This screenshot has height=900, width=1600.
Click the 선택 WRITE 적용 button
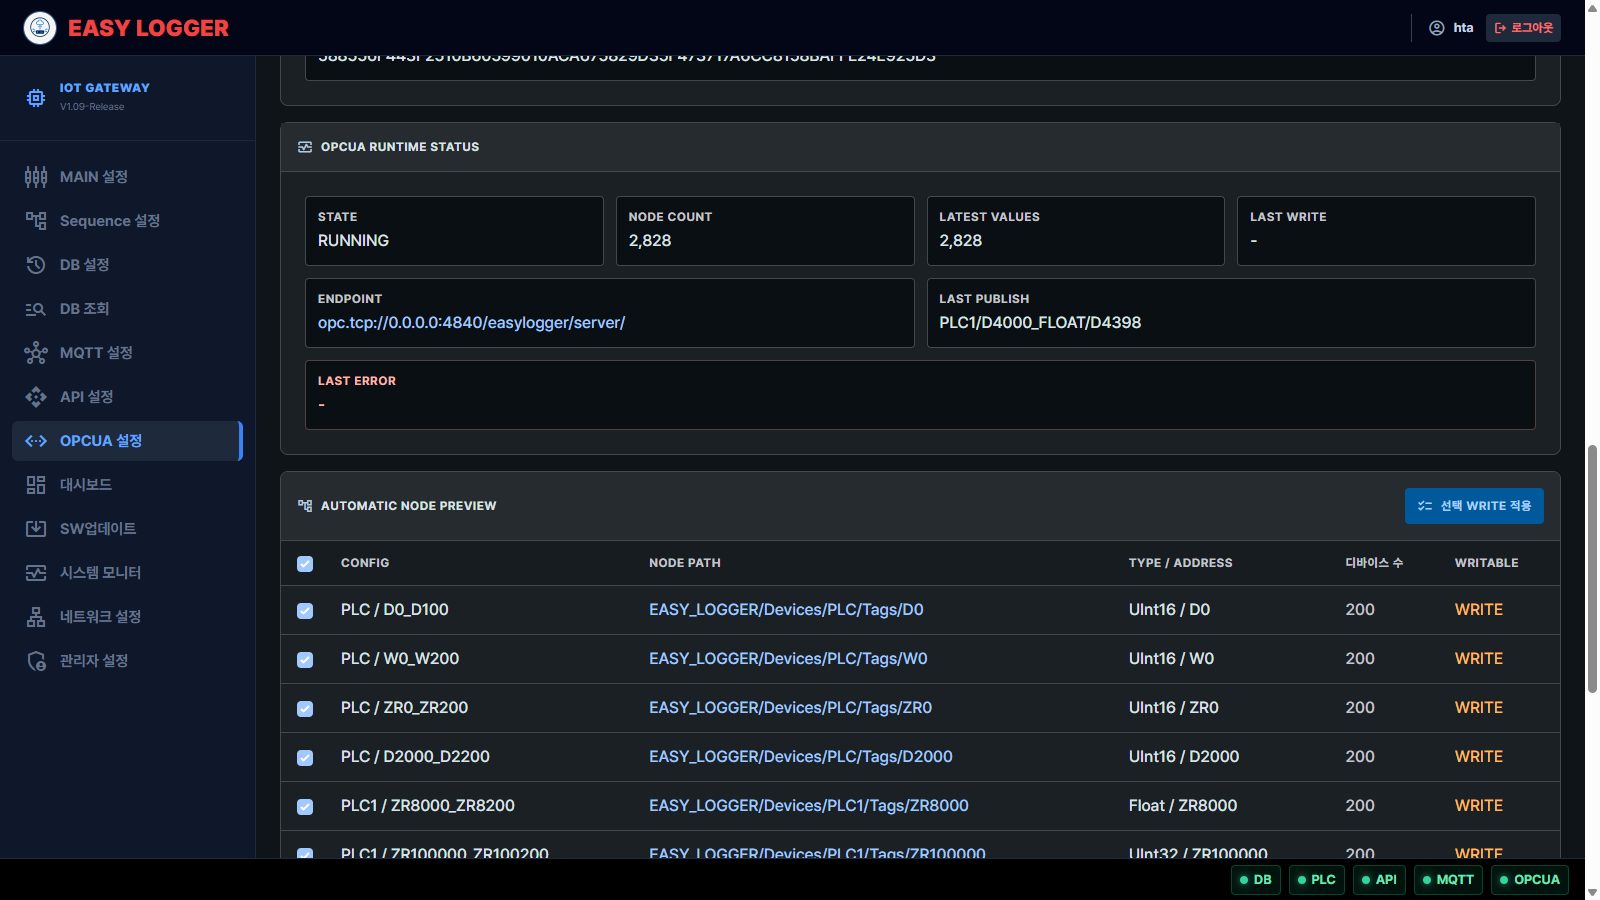pos(1474,506)
